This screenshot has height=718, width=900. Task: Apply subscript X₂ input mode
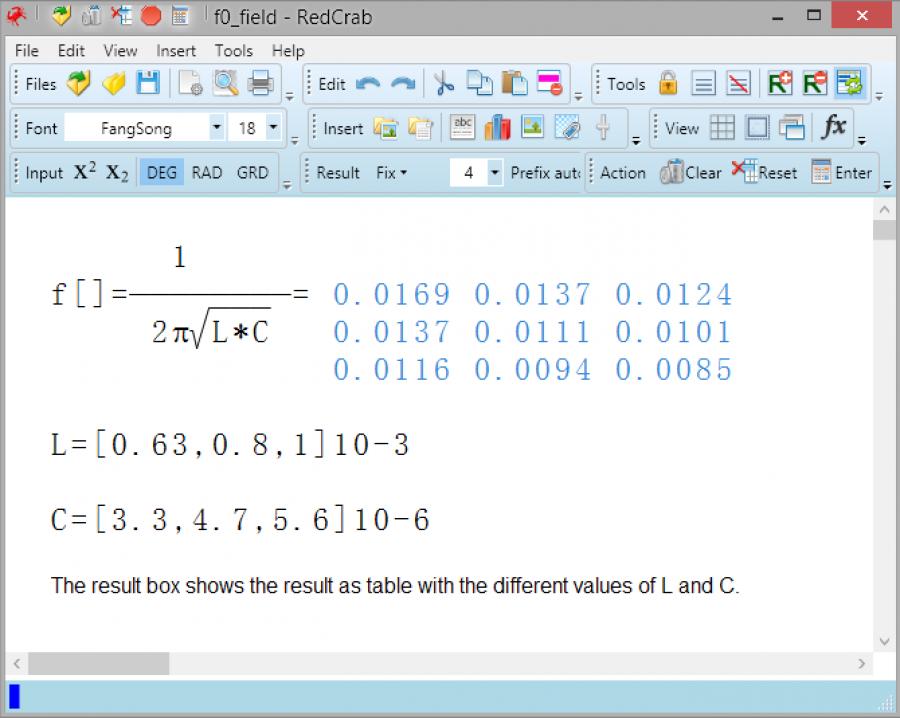coord(117,173)
